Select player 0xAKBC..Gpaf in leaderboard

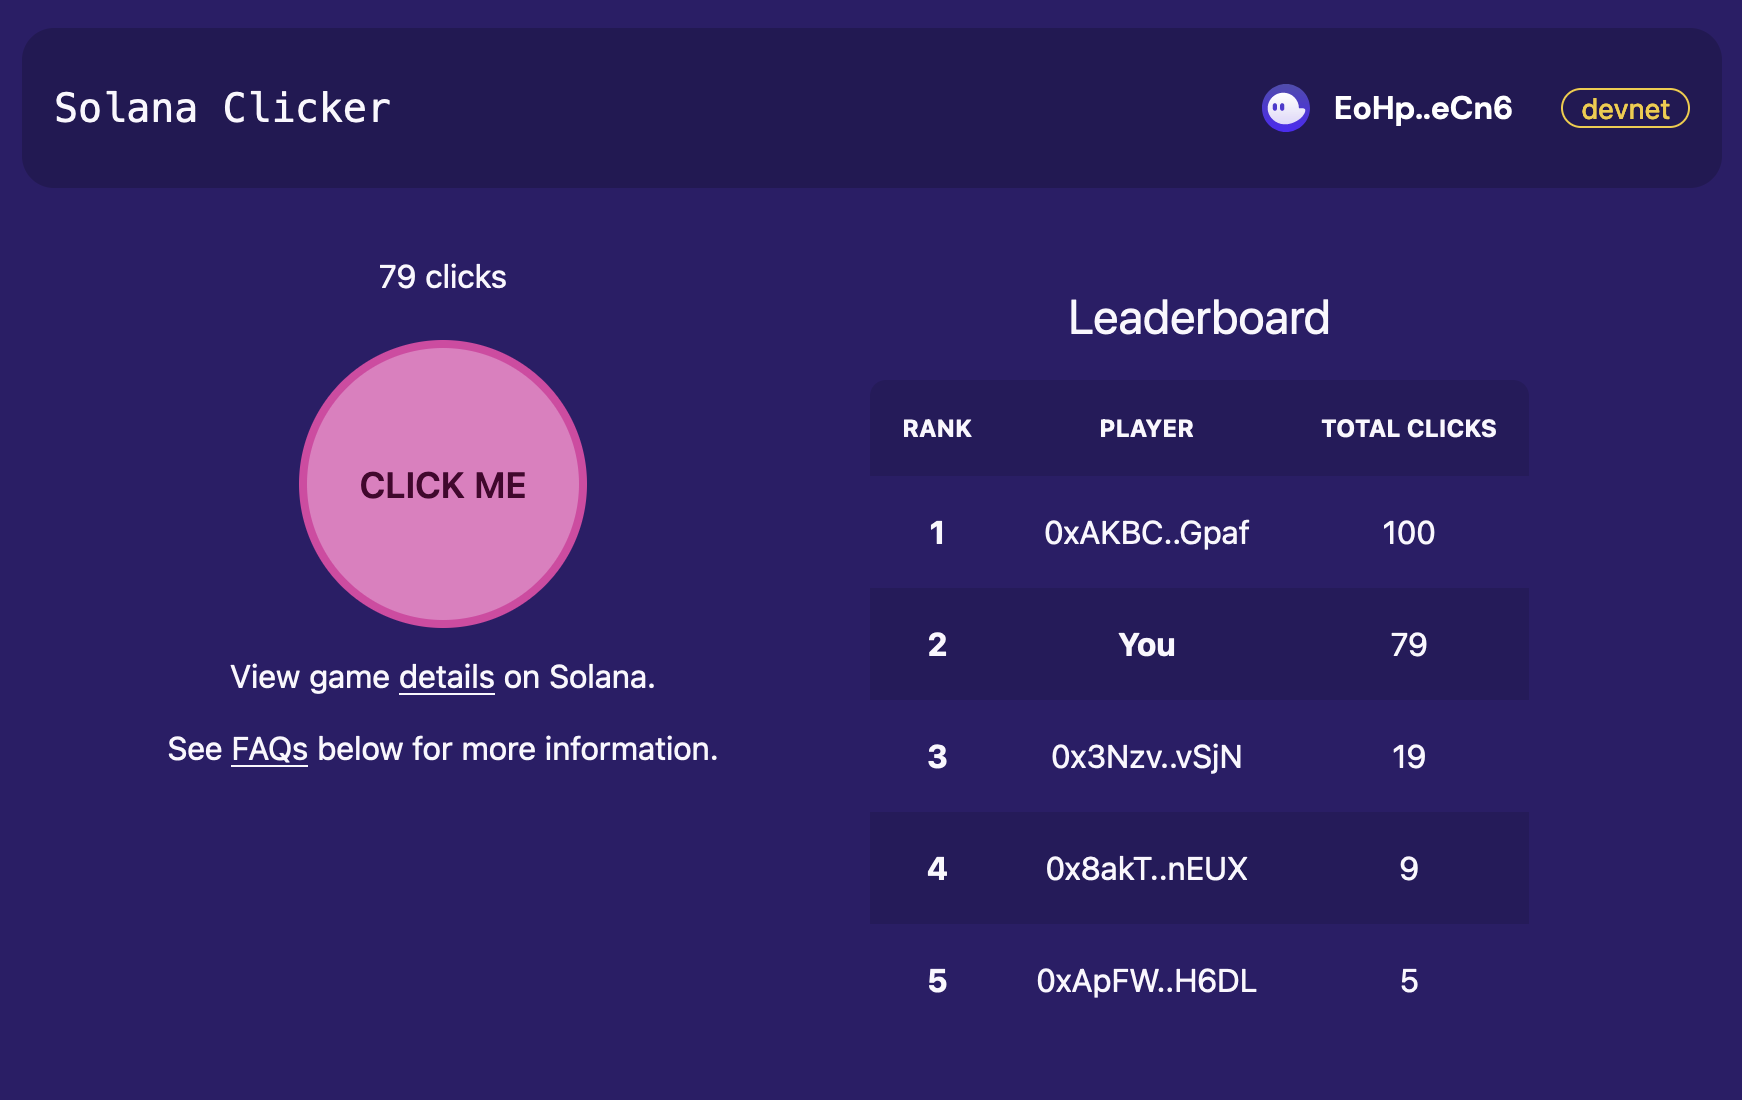coord(1147,533)
